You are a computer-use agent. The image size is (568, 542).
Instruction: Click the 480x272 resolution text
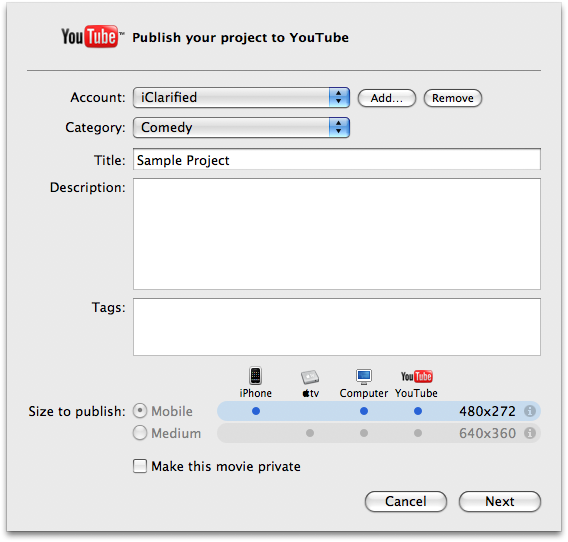click(x=487, y=411)
